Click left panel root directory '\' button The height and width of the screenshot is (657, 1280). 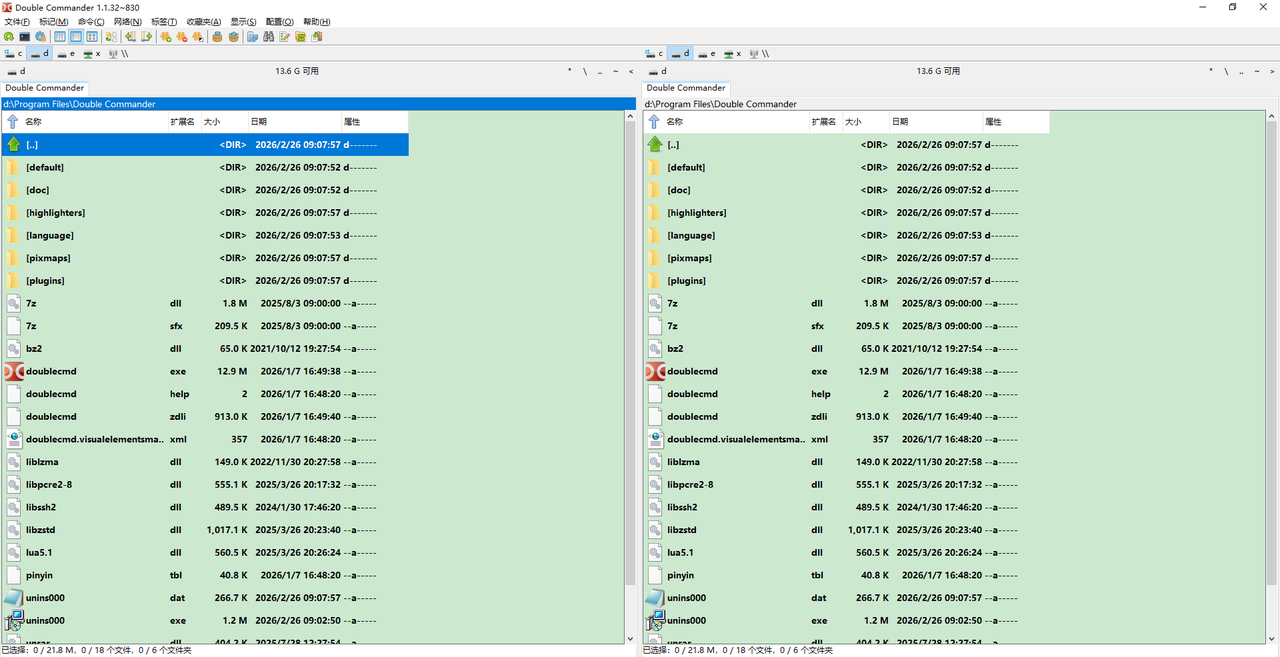pyautogui.click(x=584, y=71)
